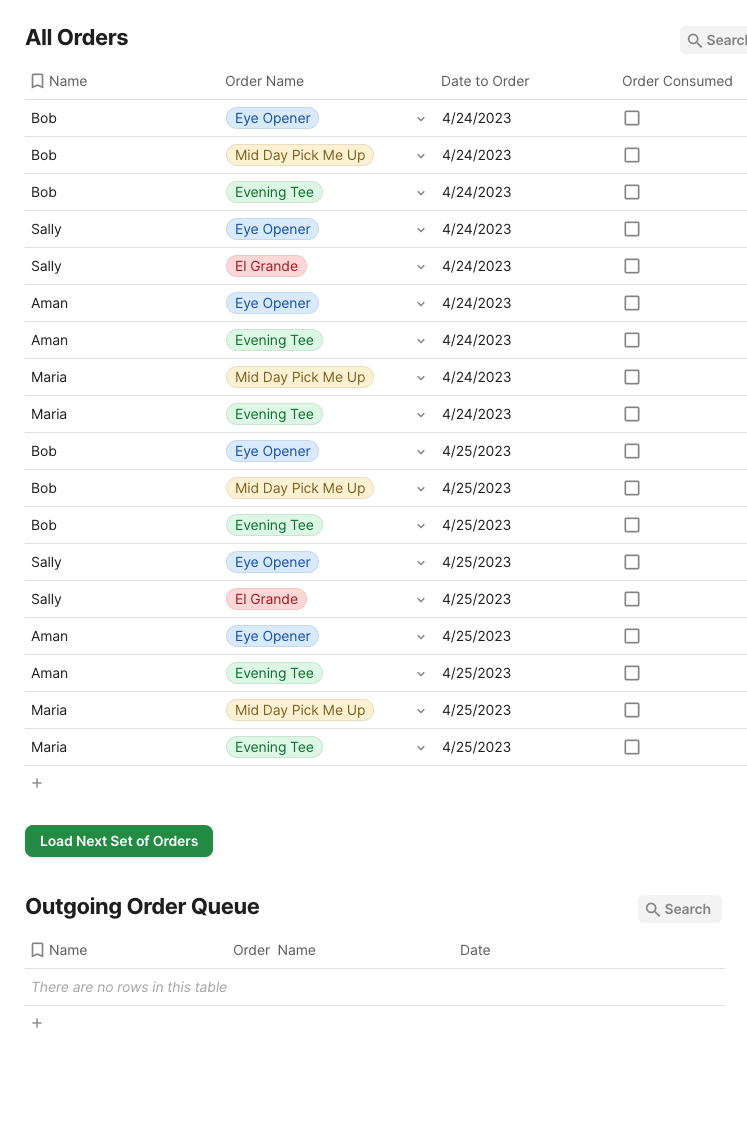This screenshot has width=747, height=1126.
Task: Open dropdown for Bob's Mid Day Pick Me Up on 4/24/2023
Action: pyautogui.click(x=421, y=156)
